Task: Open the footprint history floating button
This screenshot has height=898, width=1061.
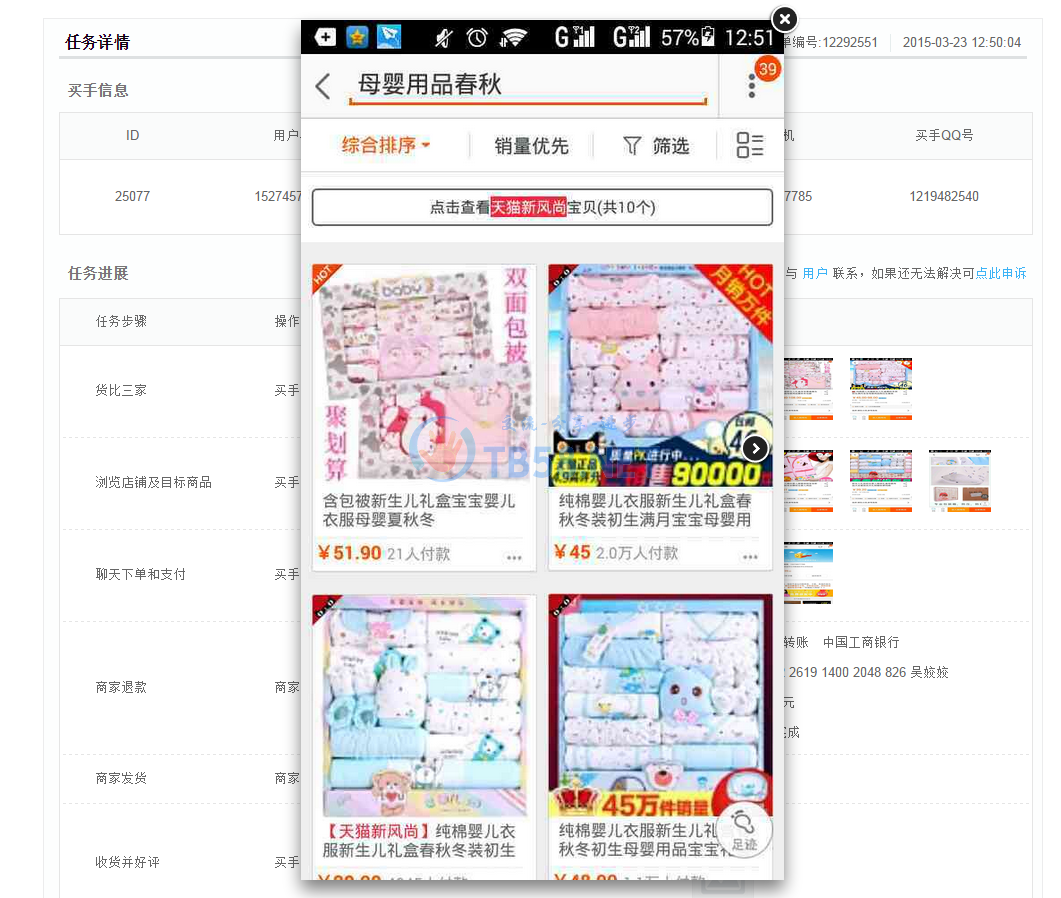Action: 744,830
